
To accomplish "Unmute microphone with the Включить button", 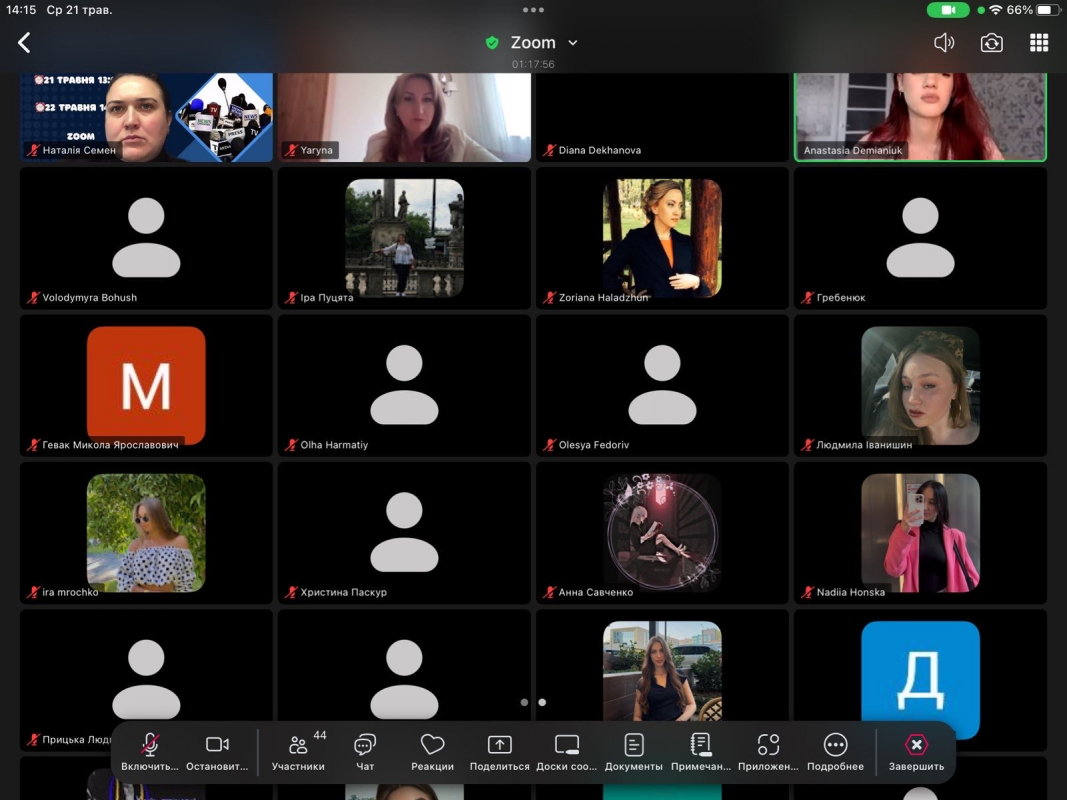I will click(150, 752).
